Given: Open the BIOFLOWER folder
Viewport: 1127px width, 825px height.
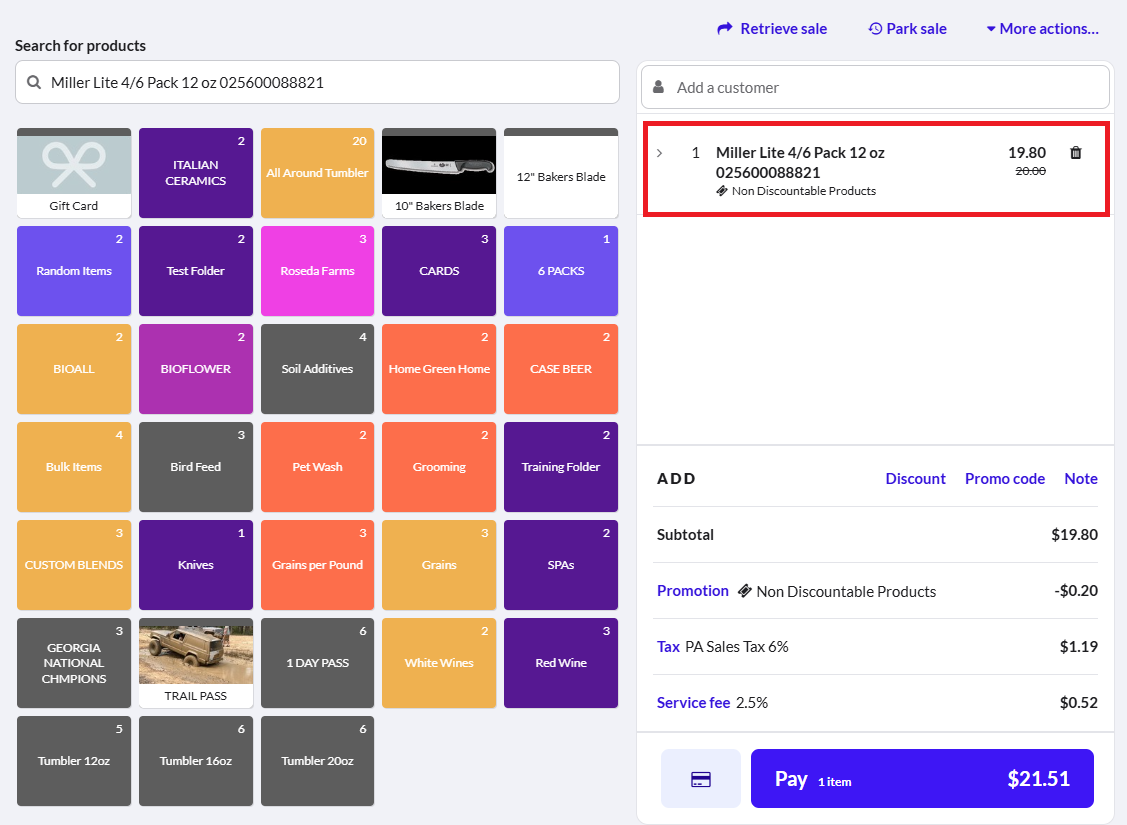Looking at the screenshot, I should pyautogui.click(x=196, y=369).
